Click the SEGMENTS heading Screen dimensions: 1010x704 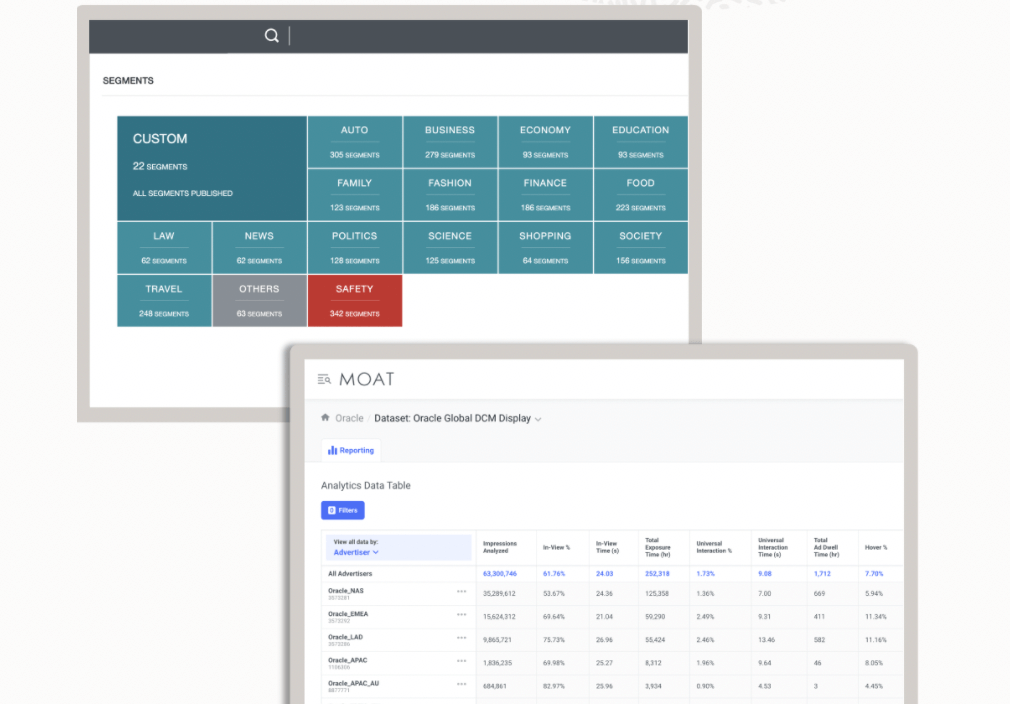coord(128,81)
